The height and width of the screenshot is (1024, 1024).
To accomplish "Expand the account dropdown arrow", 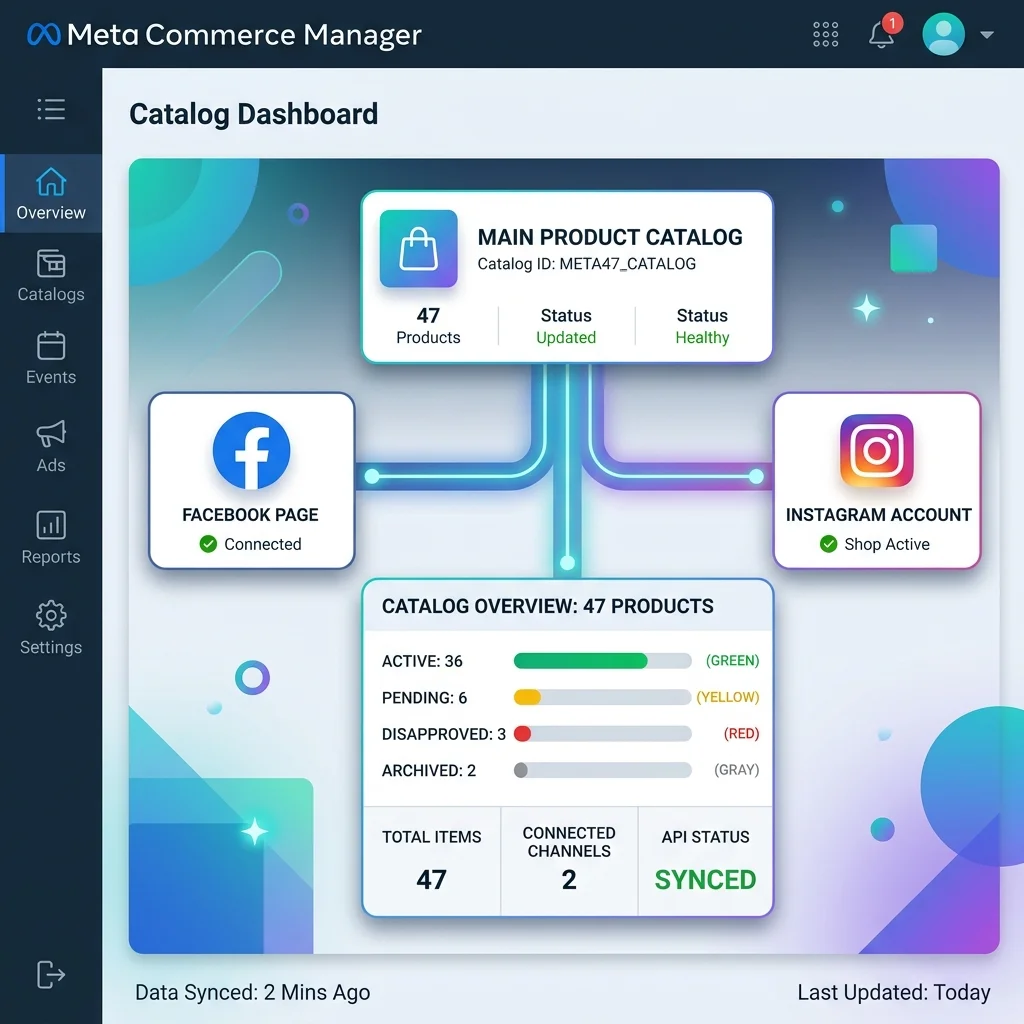I will [987, 35].
